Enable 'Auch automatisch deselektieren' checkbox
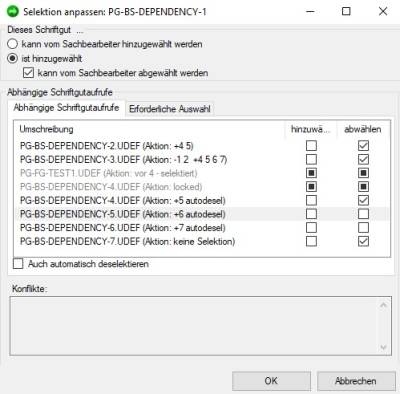Image resolution: width=400 pixels, height=394 pixels. [18, 264]
